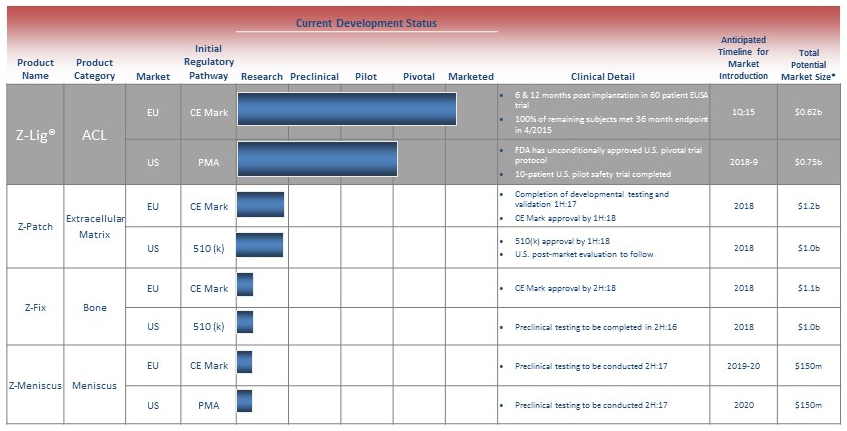The width and height of the screenshot is (847, 431).
Task: Select the Pivotal stage column header
Action: click(x=418, y=76)
